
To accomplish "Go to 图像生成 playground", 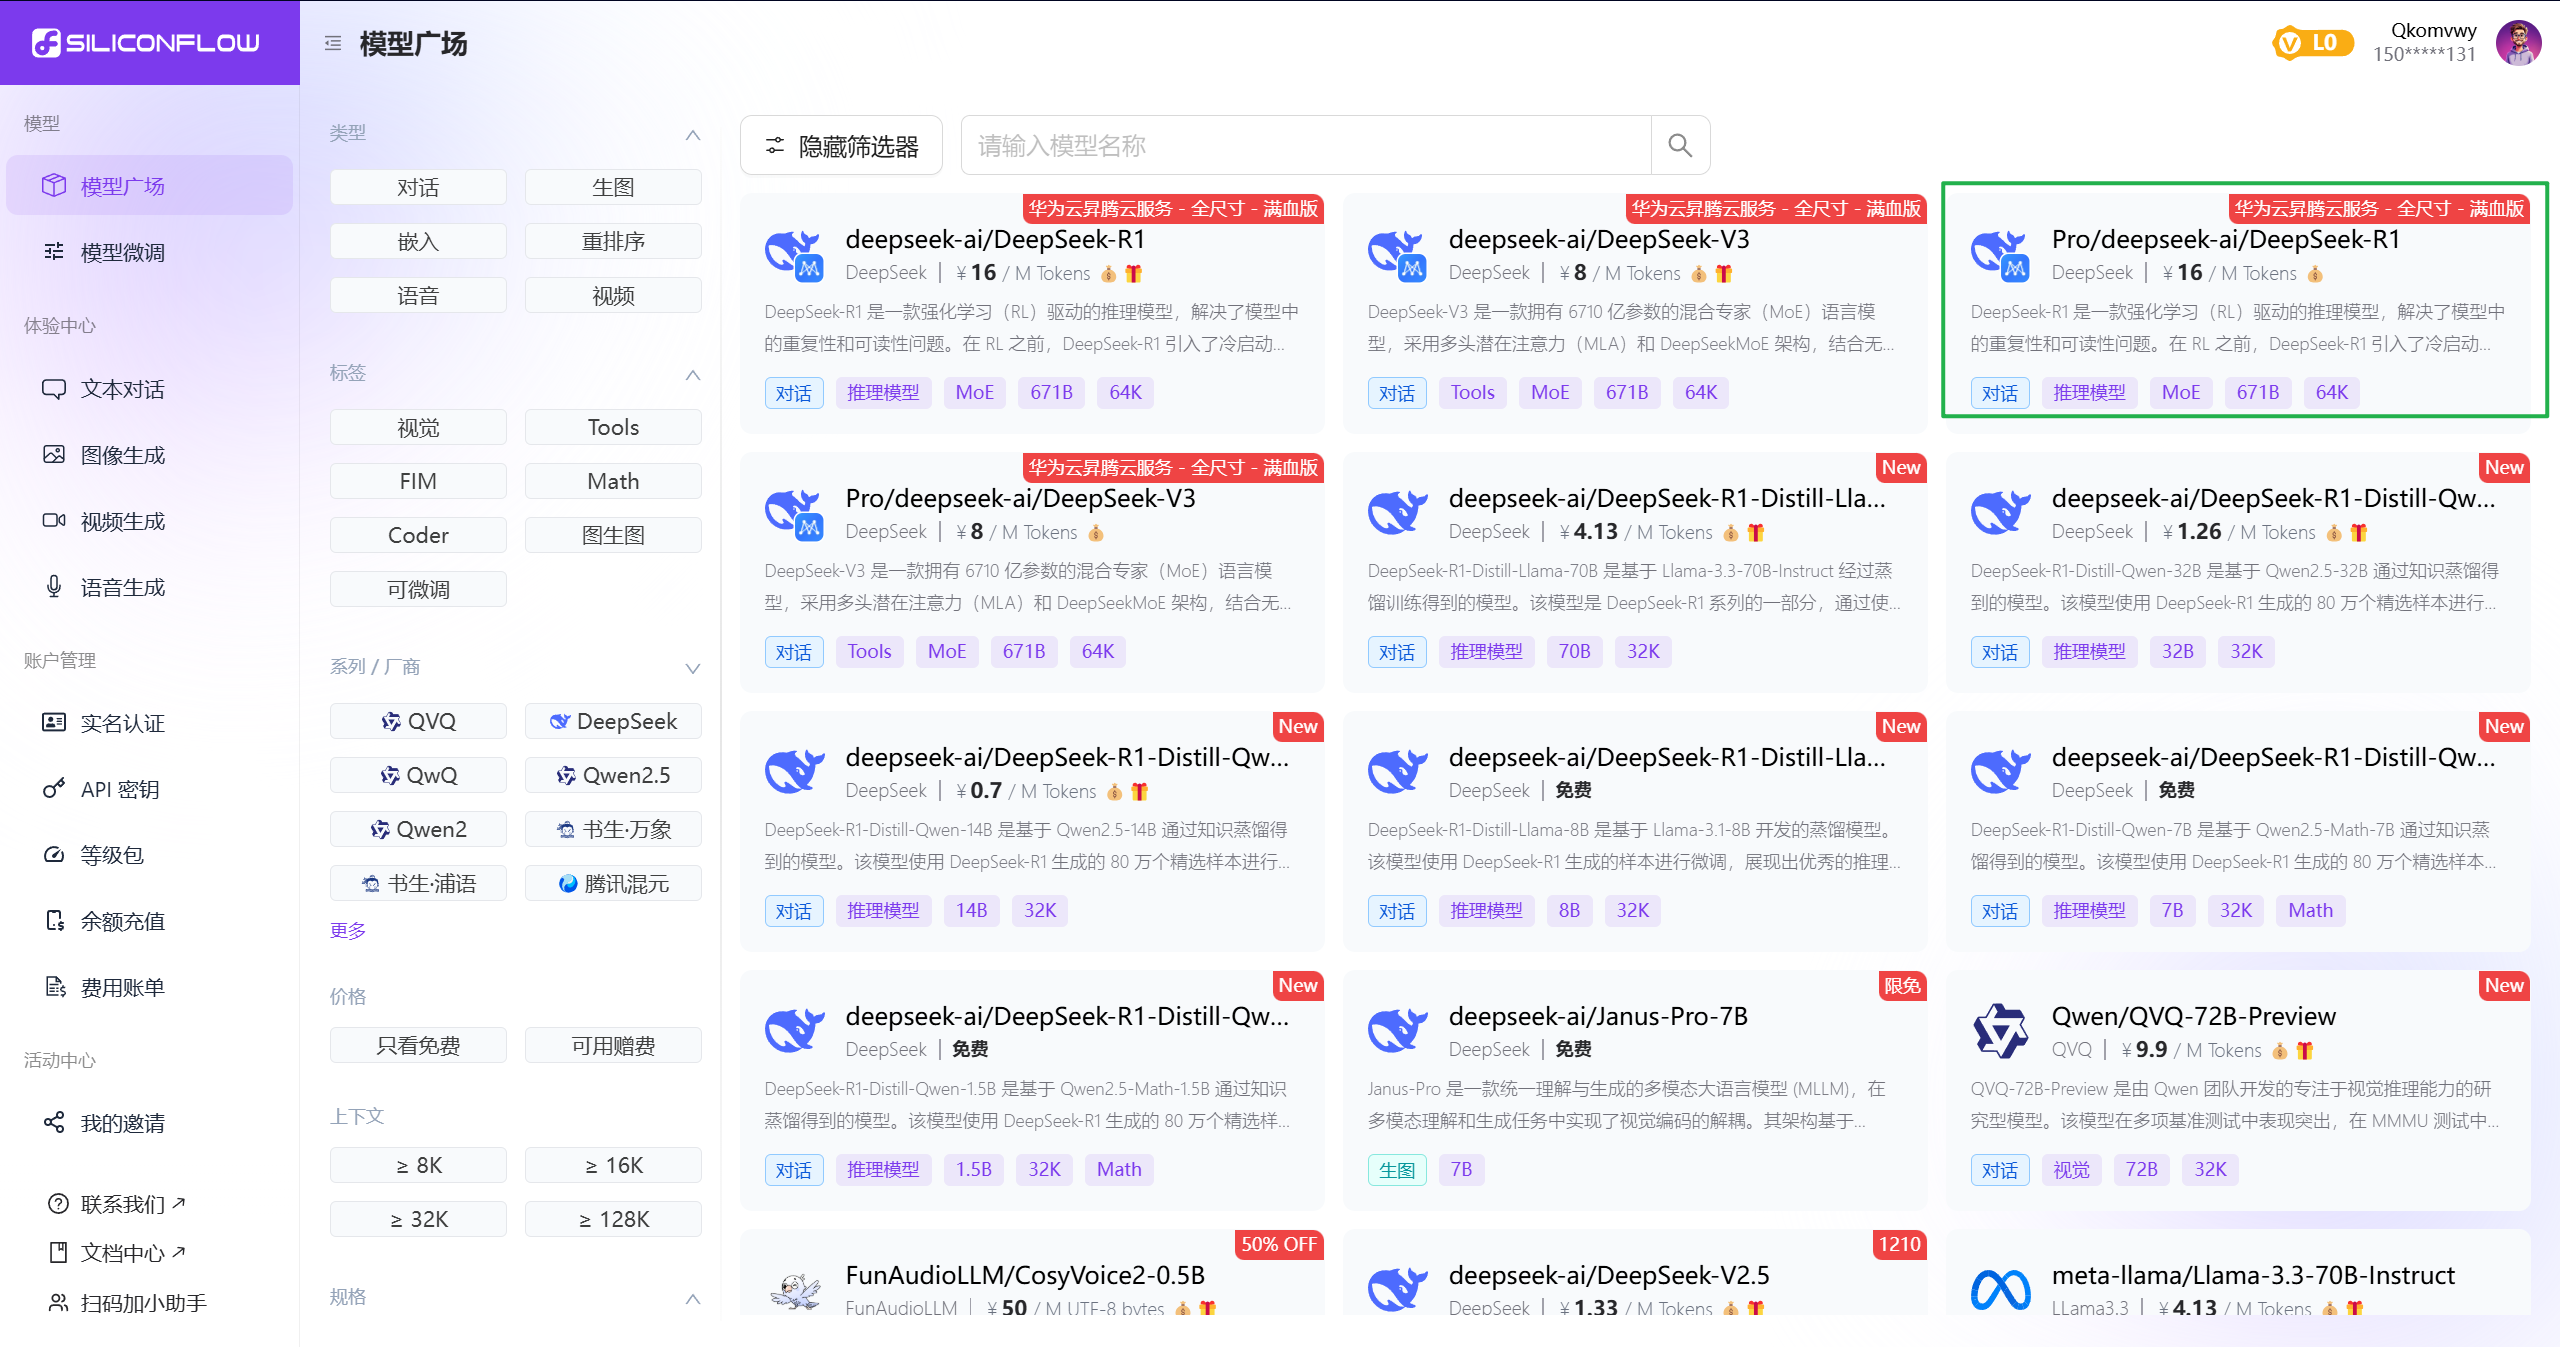I will point(149,455).
